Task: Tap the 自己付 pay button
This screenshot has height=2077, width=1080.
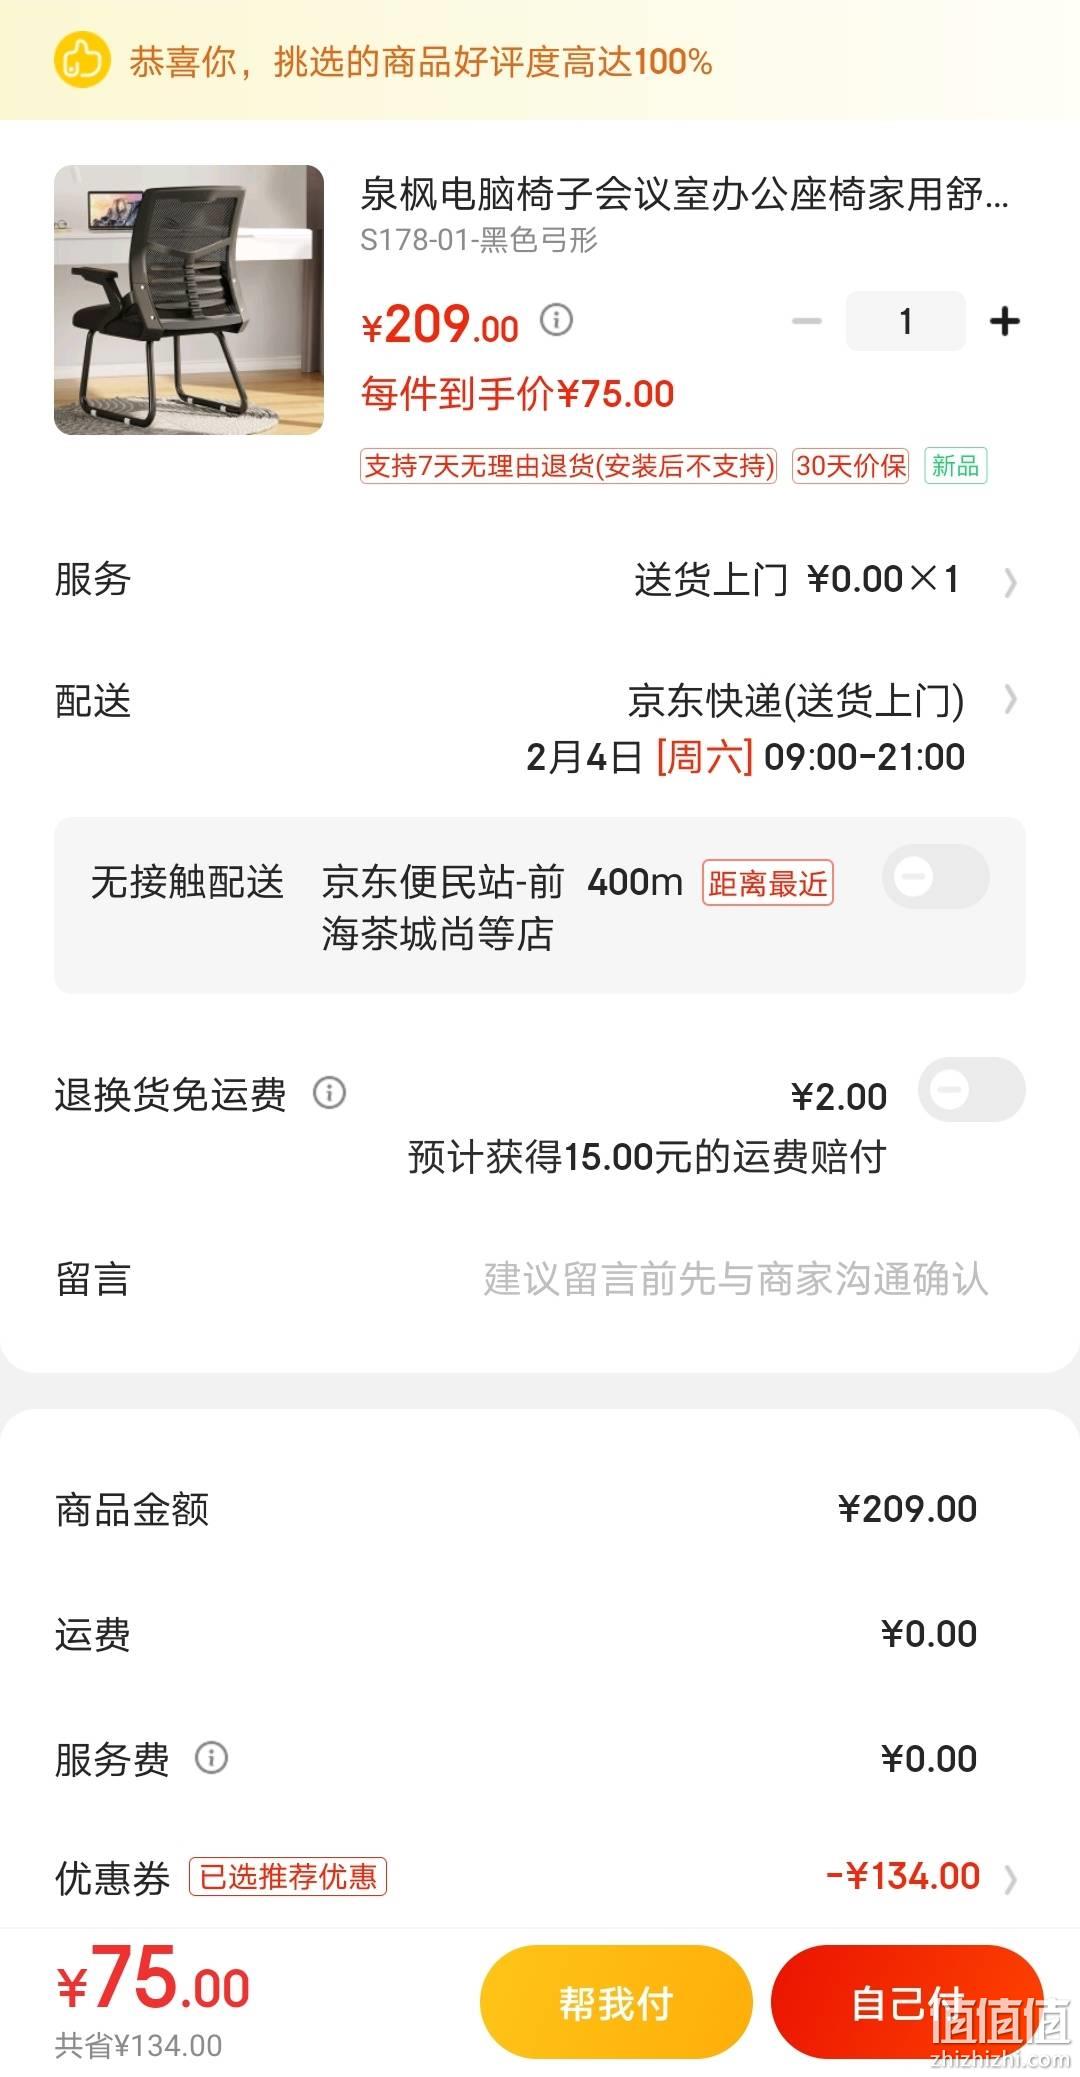Action: pyautogui.click(x=907, y=2001)
